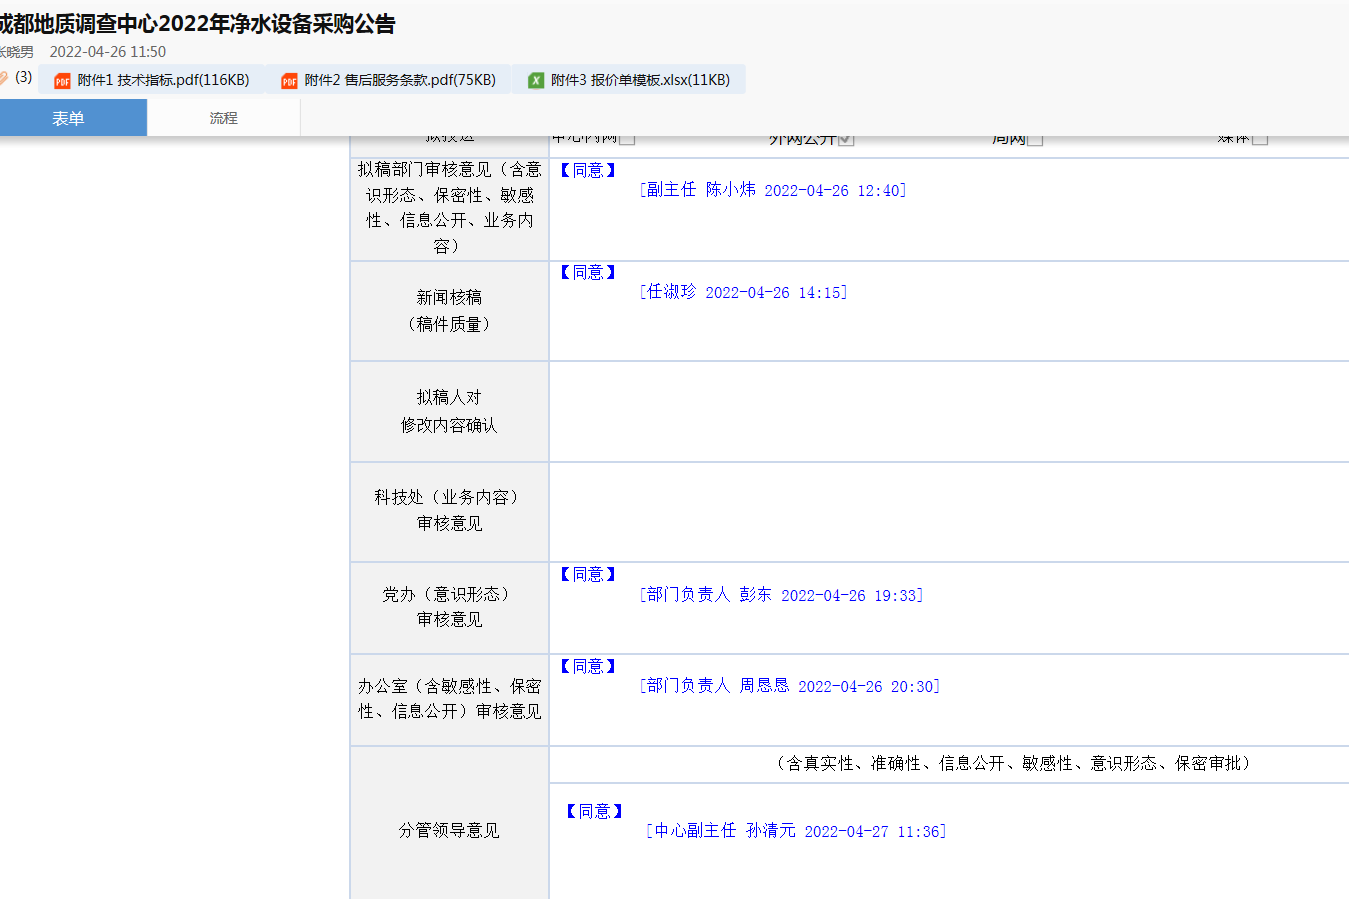1349x899 pixels.
Task: Switch to the 表单 tab
Action: tap(68, 118)
